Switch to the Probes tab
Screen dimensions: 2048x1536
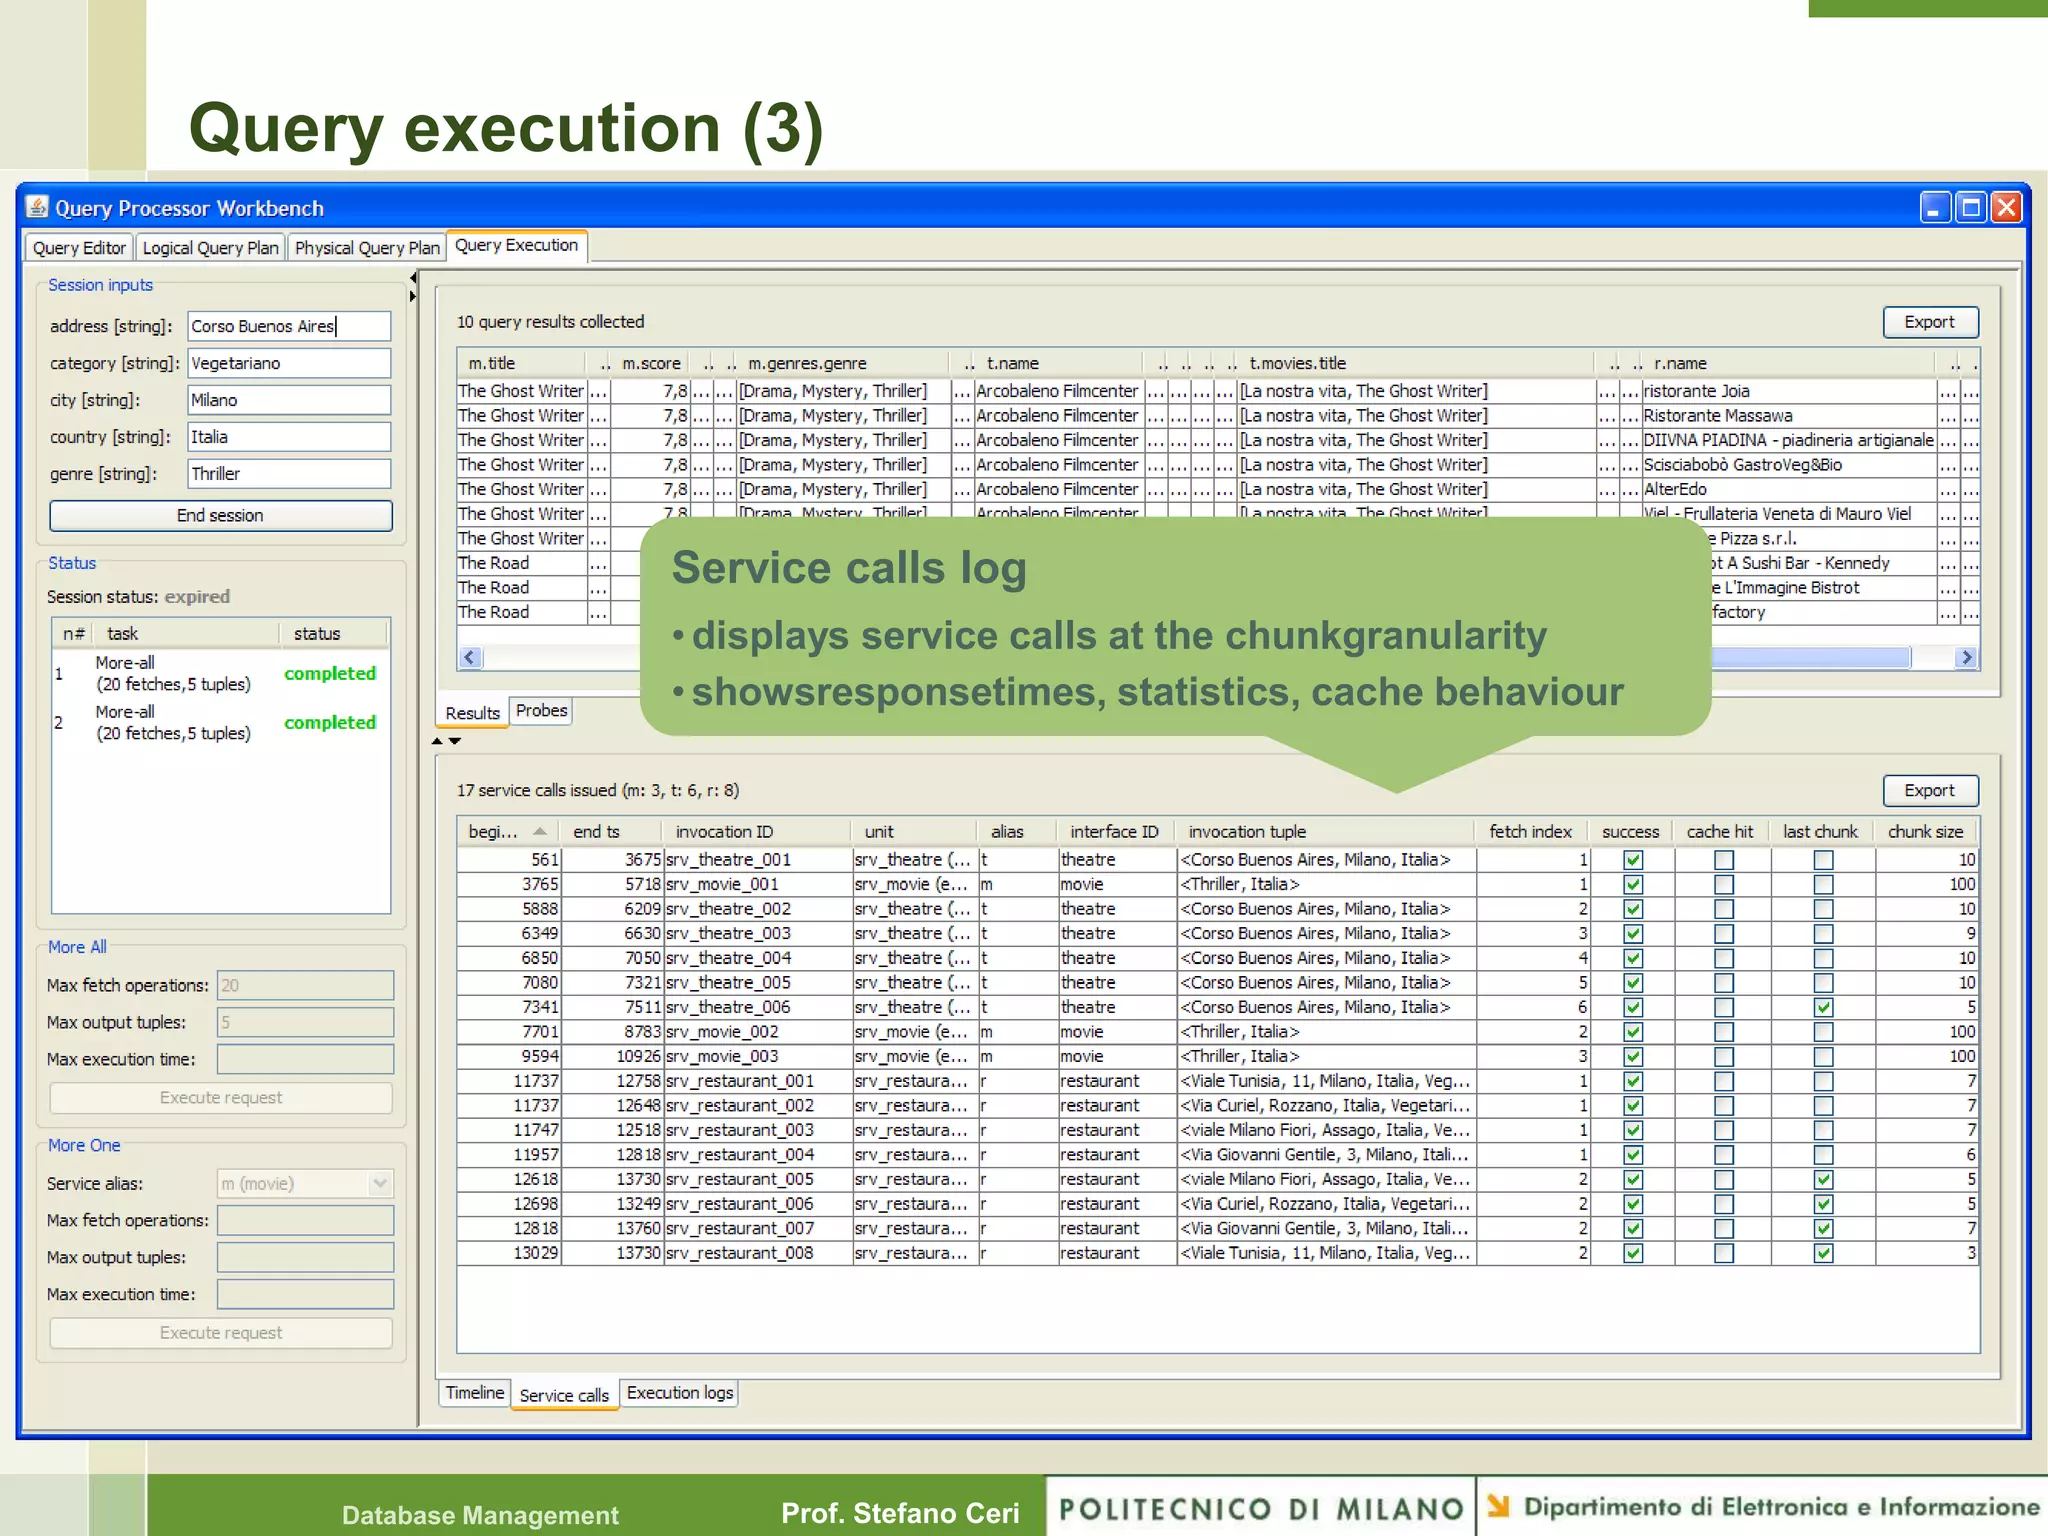541,710
